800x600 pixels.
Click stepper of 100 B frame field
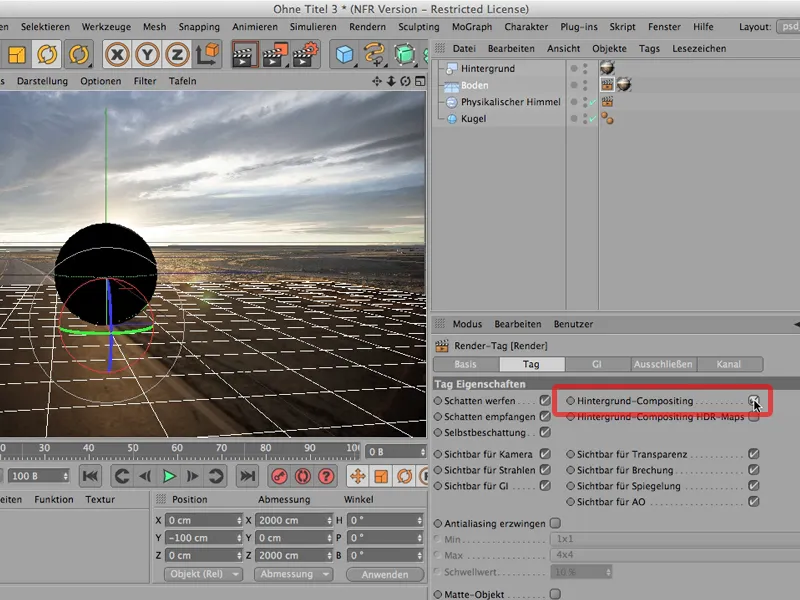pyautogui.click(x=66, y=476)
